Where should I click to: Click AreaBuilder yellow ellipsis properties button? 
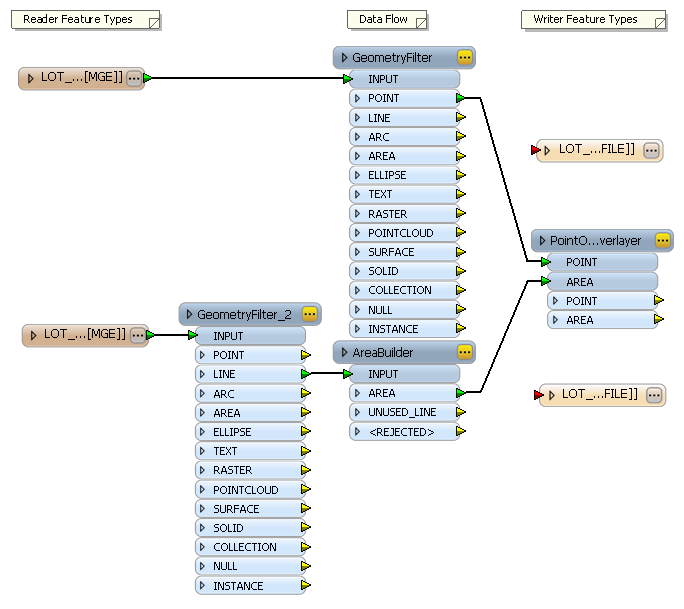(464, 352)
